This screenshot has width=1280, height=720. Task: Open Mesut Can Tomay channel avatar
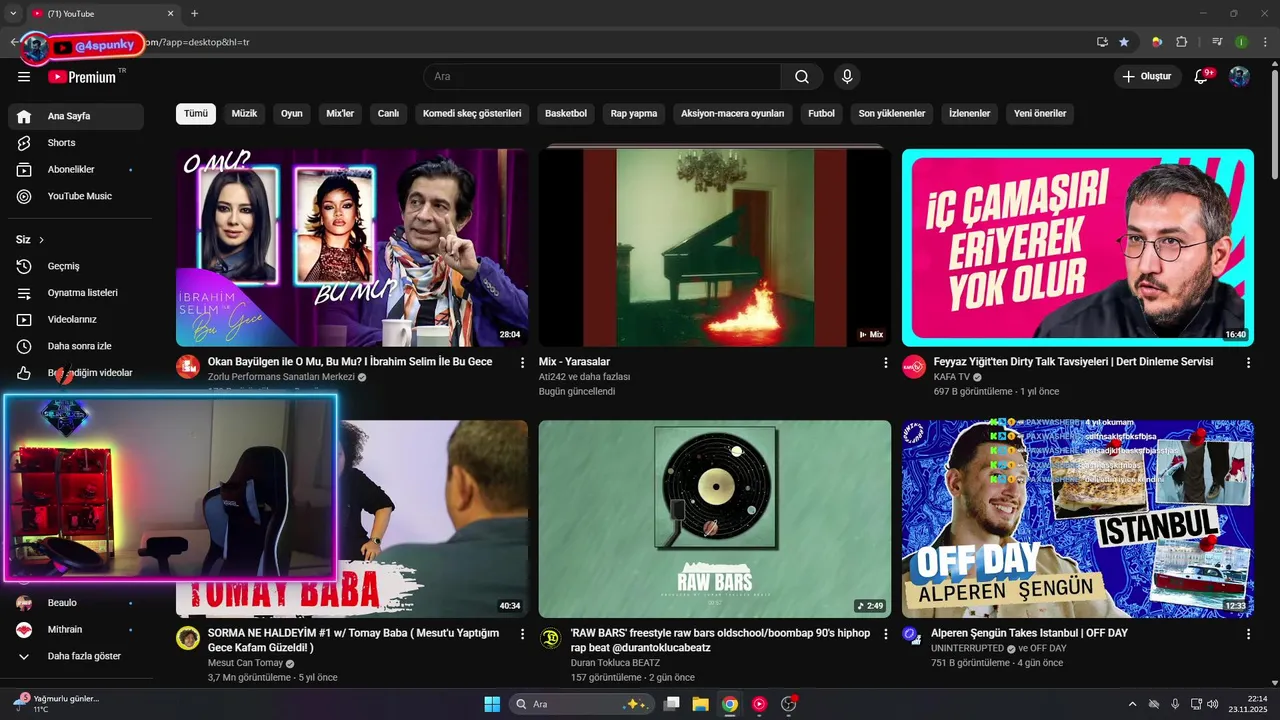pos(188,638)
